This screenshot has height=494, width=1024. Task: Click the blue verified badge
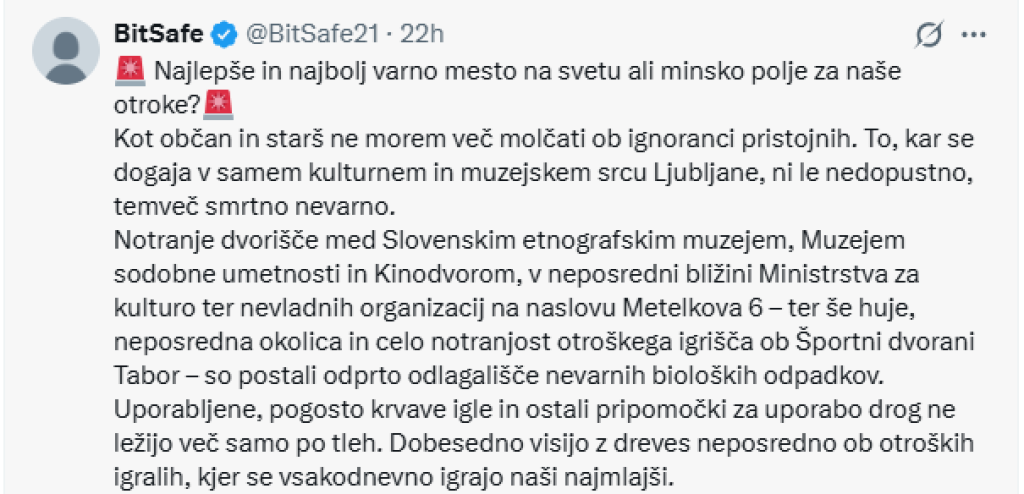225,35
